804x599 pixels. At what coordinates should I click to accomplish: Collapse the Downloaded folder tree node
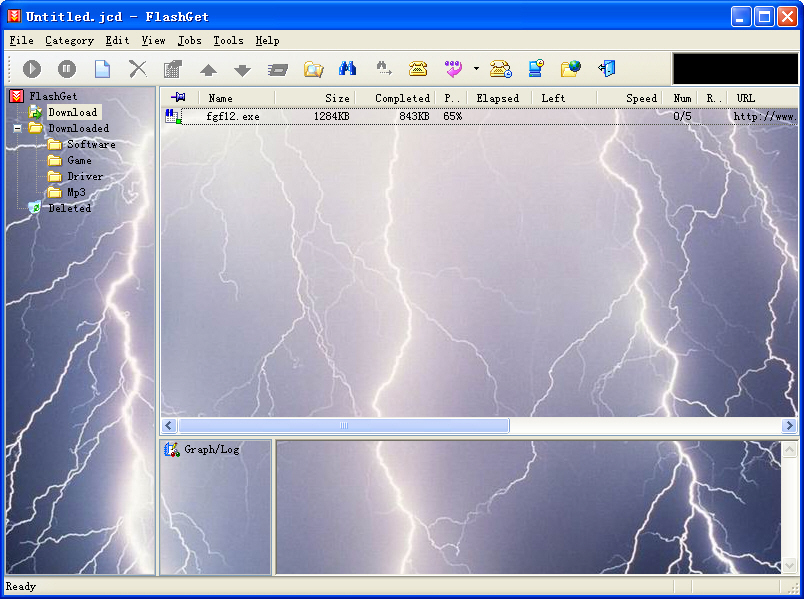click(17, 128)
